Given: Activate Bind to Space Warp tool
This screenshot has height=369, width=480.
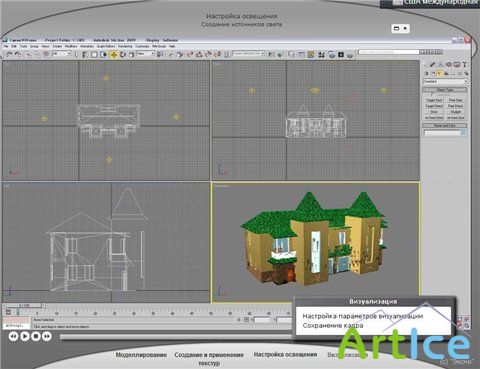Looking at the screenshot, I should pos(46,54).
